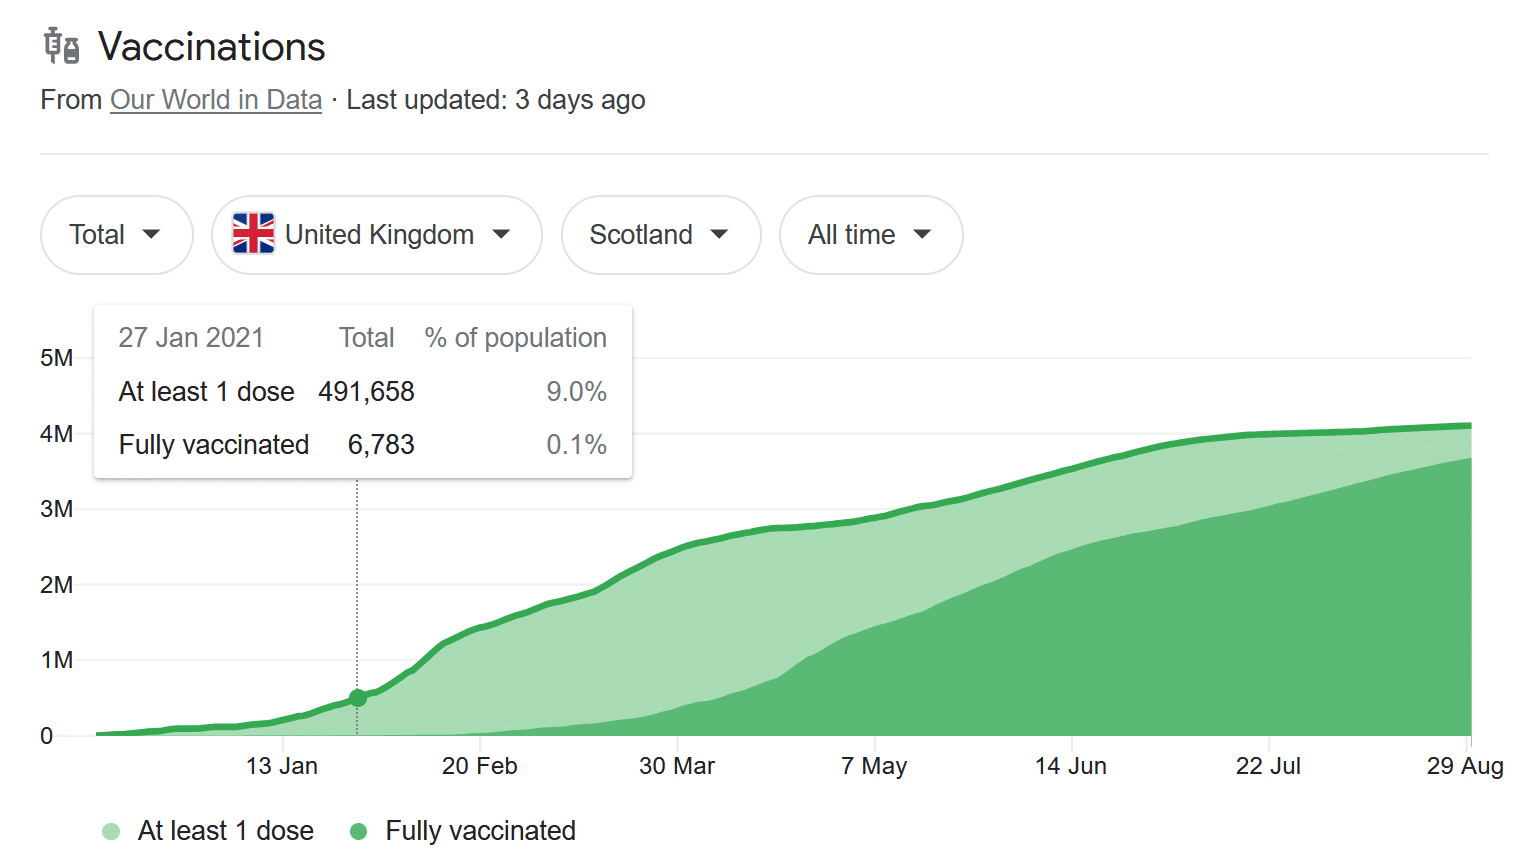Open the United Kingdom country dropdown
1535x864 pixels.
click(377, 235)
